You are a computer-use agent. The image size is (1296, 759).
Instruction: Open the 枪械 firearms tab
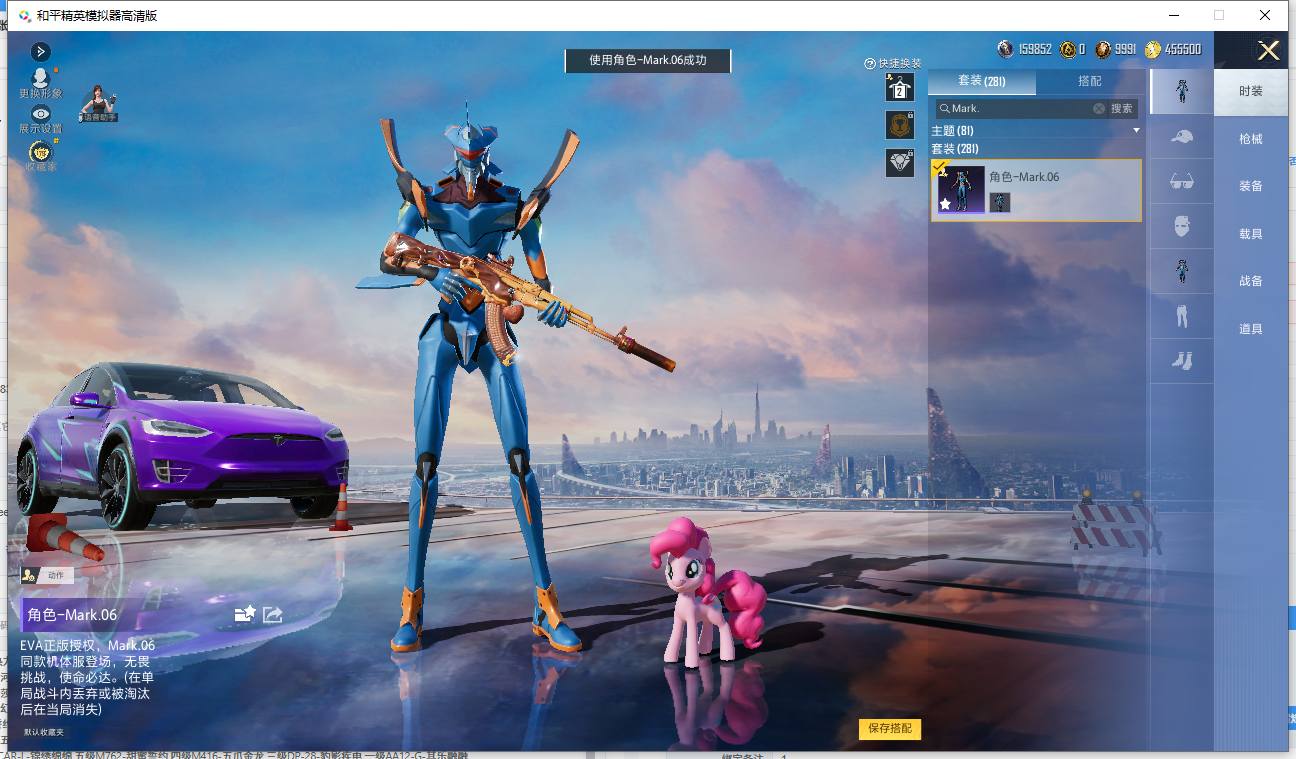(1251, 139)
